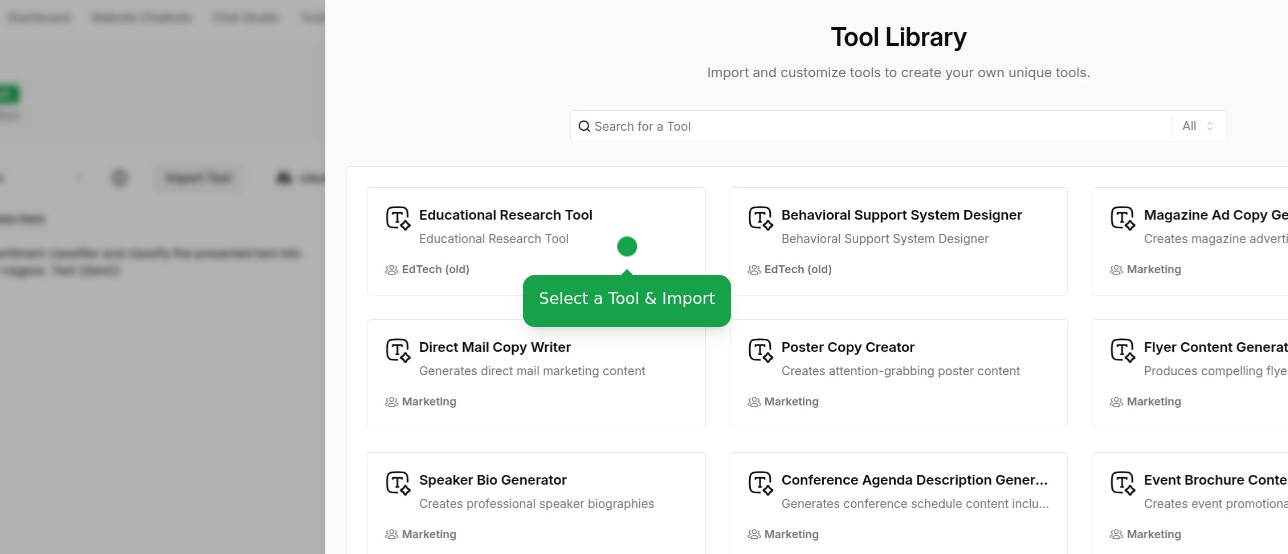Open the Speaker Bio Generator title
Screen dimensions: 1288x554
[x=493, y=480]
